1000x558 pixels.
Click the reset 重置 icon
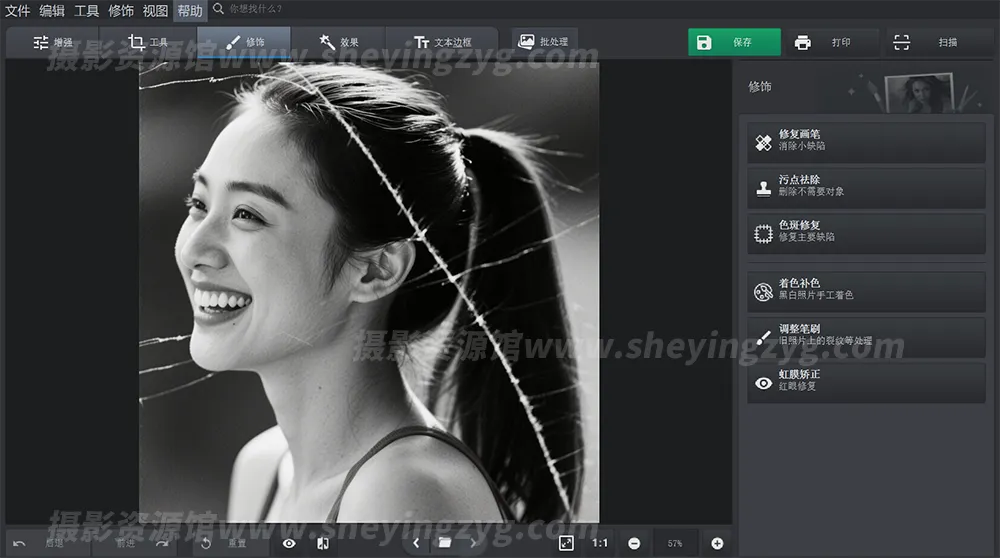(207, 543)
